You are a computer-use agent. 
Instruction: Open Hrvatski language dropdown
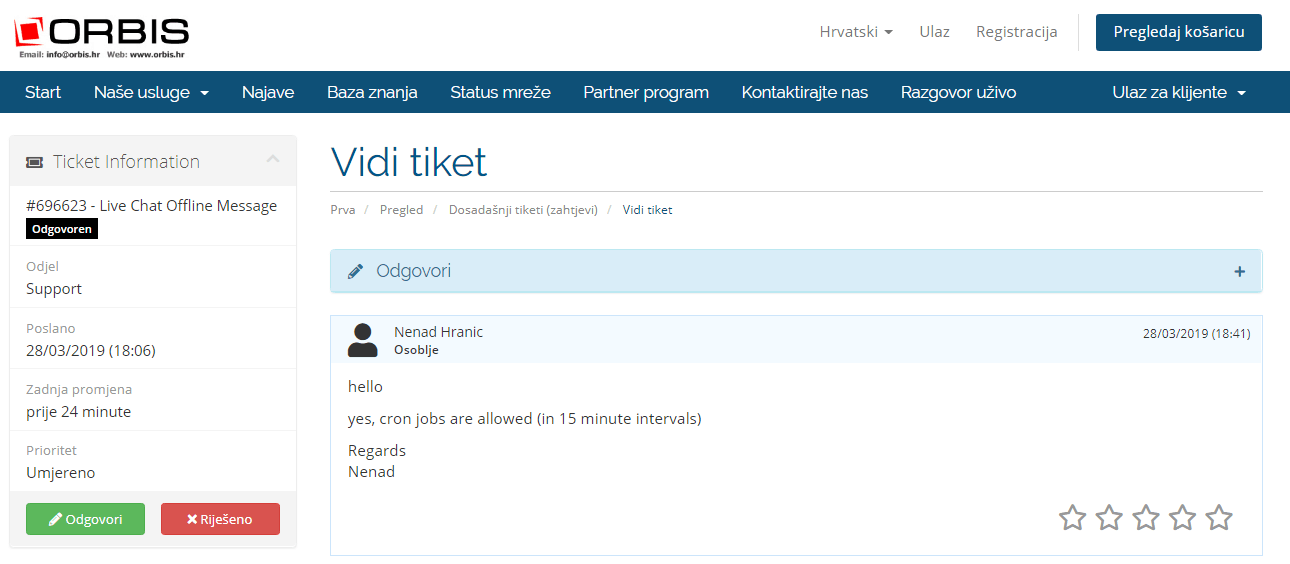[x=856, y=32]
